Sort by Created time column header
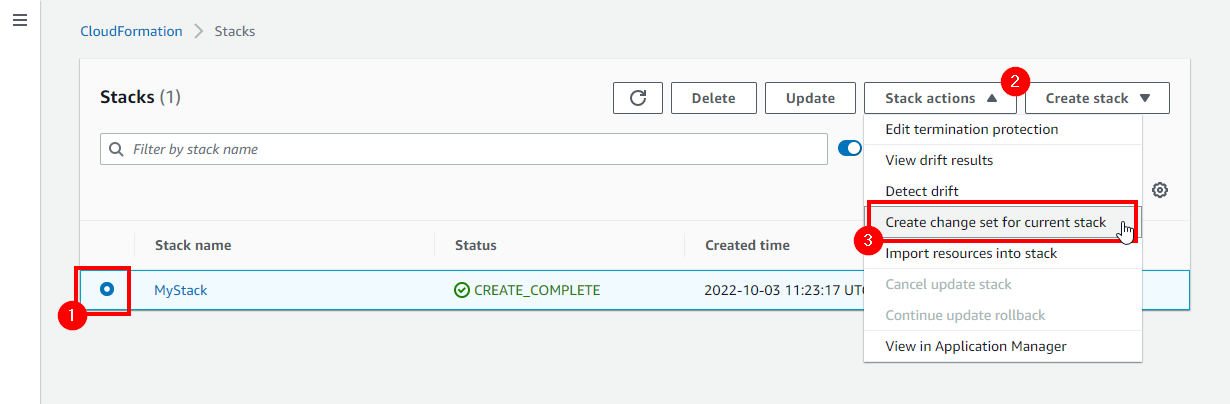 747,245
